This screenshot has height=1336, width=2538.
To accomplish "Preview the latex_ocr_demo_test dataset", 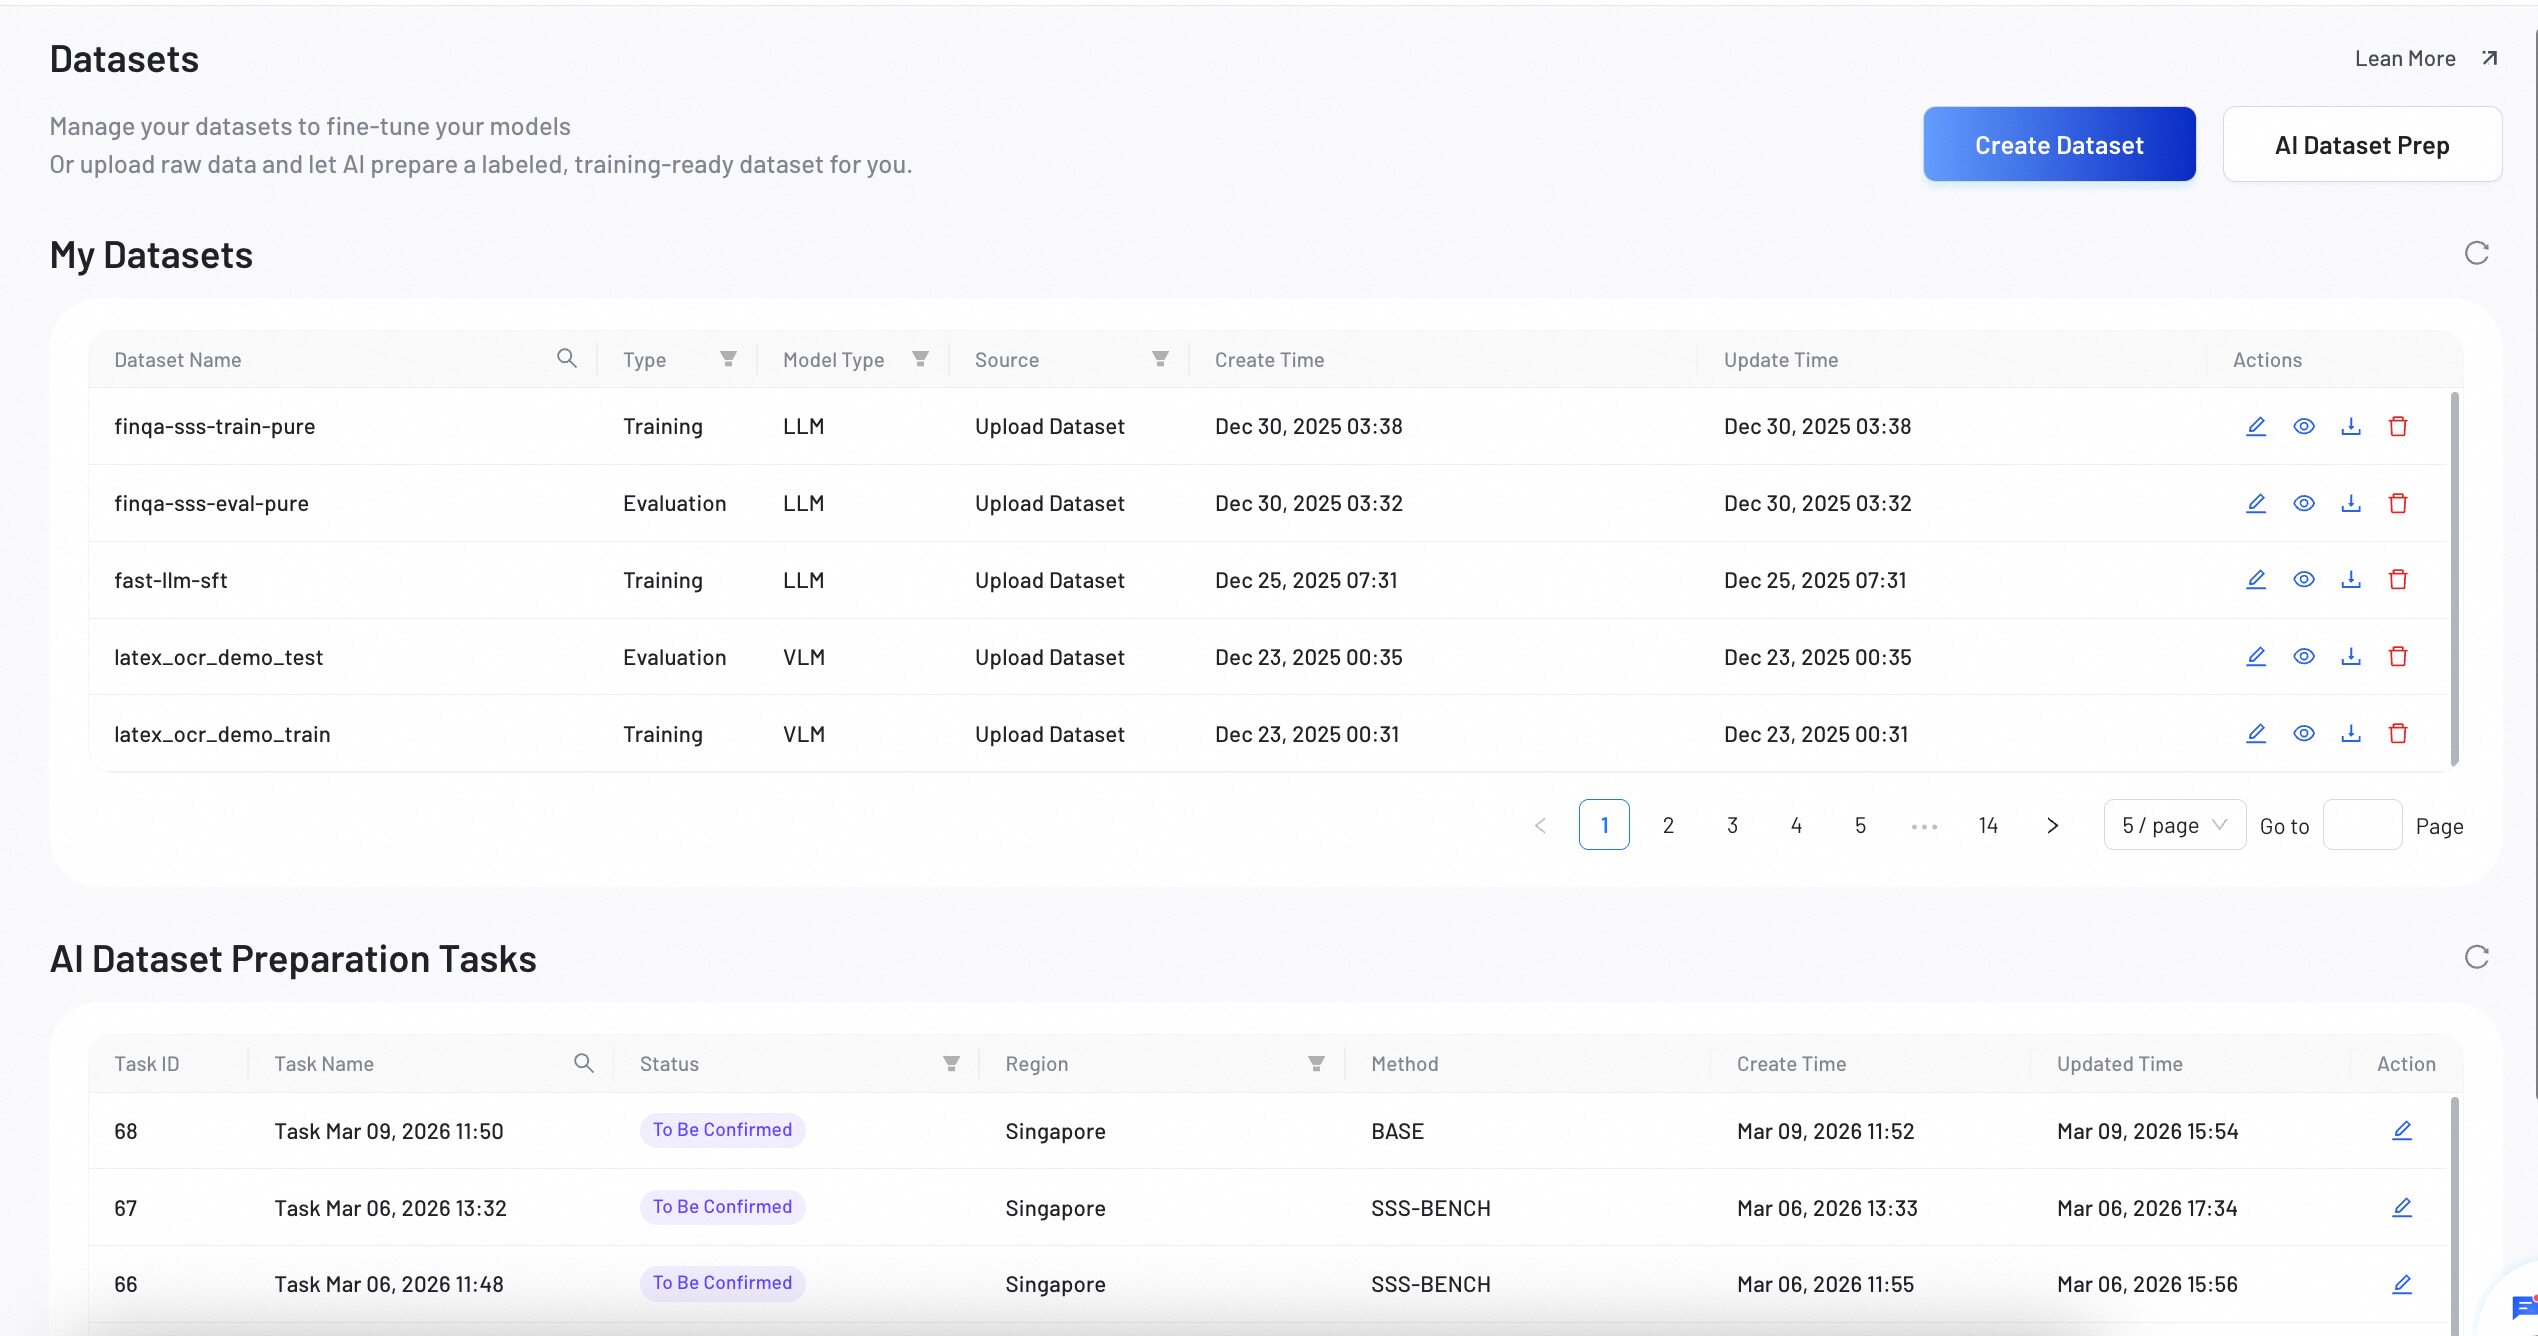I will coord(2304,656).
